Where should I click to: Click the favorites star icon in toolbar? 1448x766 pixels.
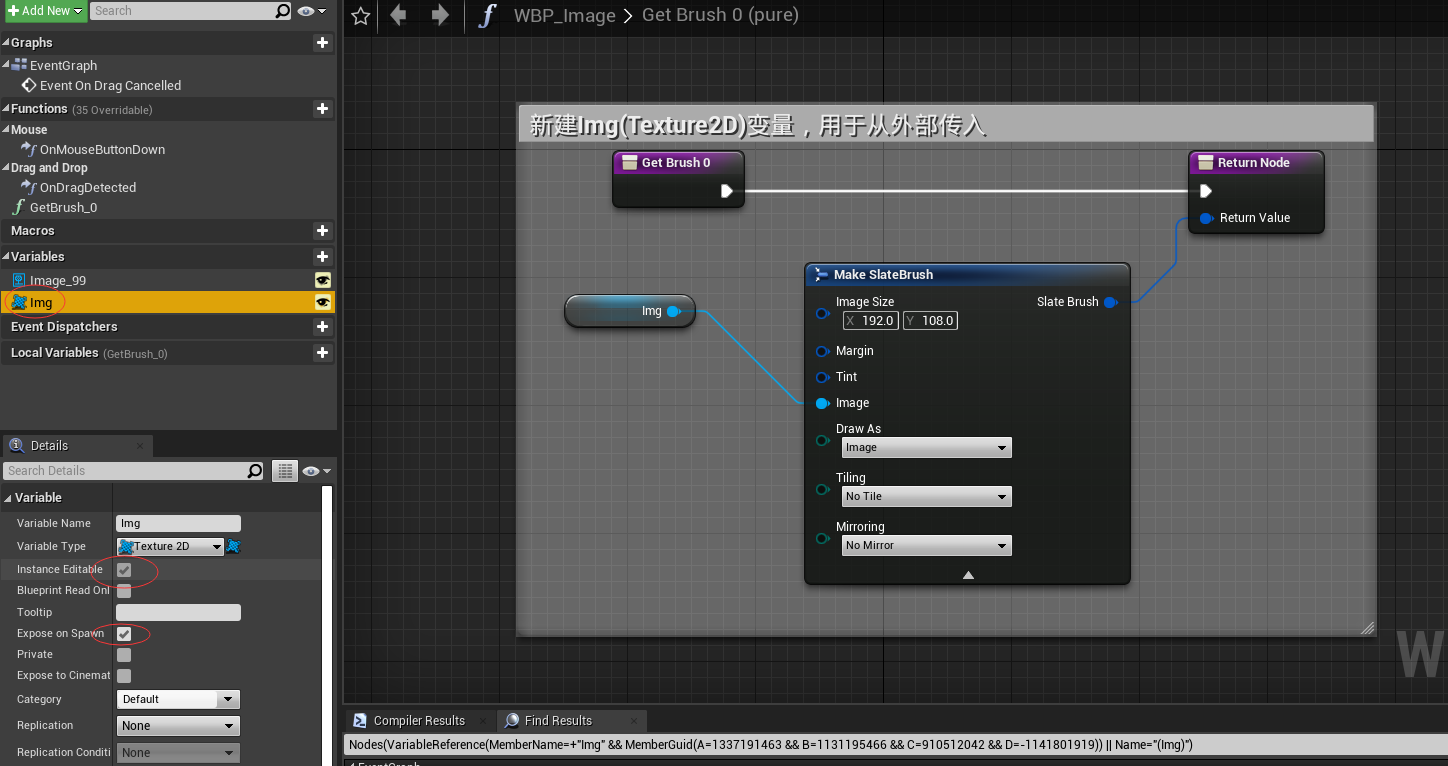click(360, 16)
